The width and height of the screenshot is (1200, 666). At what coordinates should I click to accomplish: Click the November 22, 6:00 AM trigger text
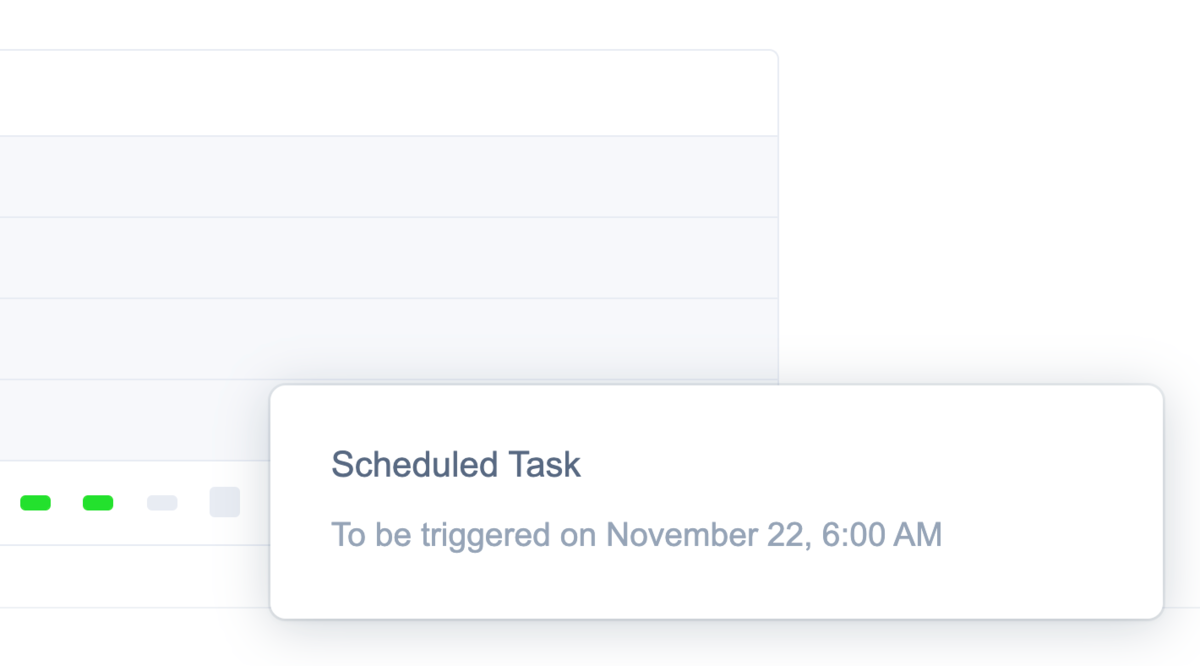636,535
